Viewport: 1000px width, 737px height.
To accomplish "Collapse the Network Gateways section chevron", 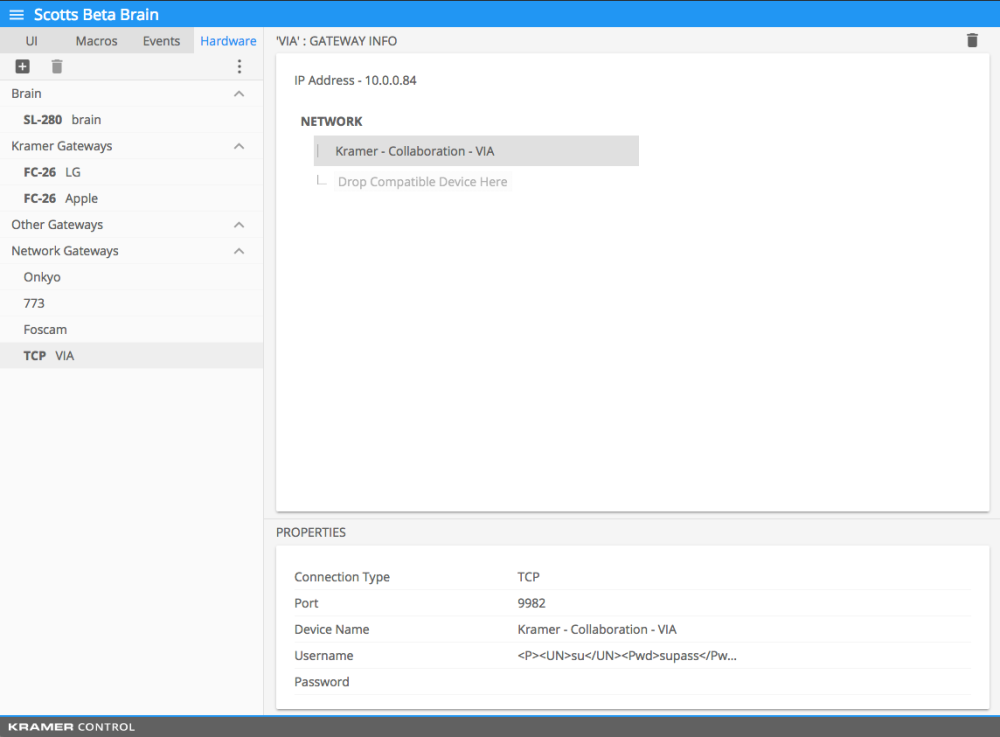I will (239, 251).
